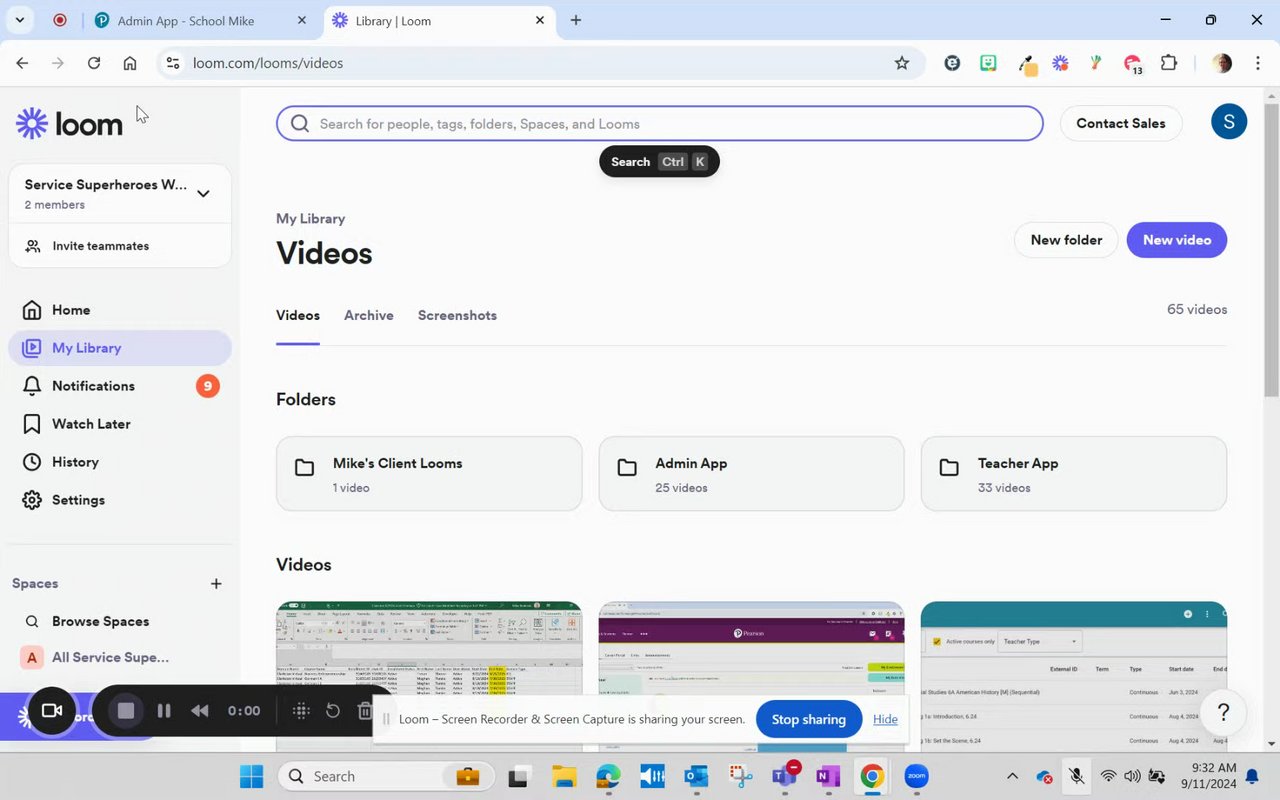The image size is (1280, 800).
Task: Click the Loom logo in sidebar
Action: click(x=69, y=123)
